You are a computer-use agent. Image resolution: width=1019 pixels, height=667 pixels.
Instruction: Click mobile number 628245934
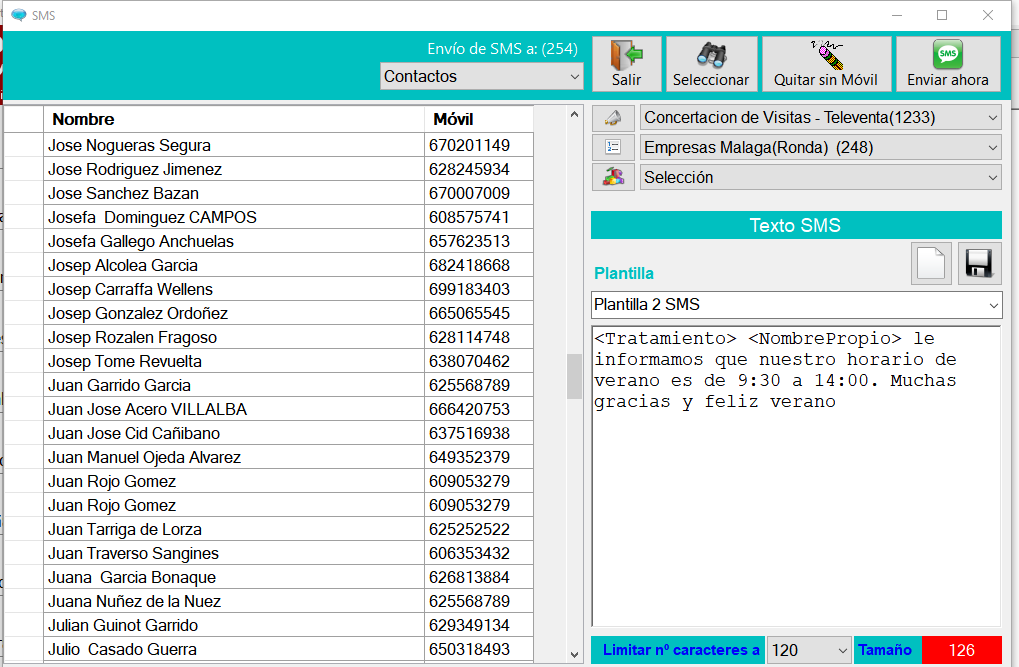pos(469,169)
